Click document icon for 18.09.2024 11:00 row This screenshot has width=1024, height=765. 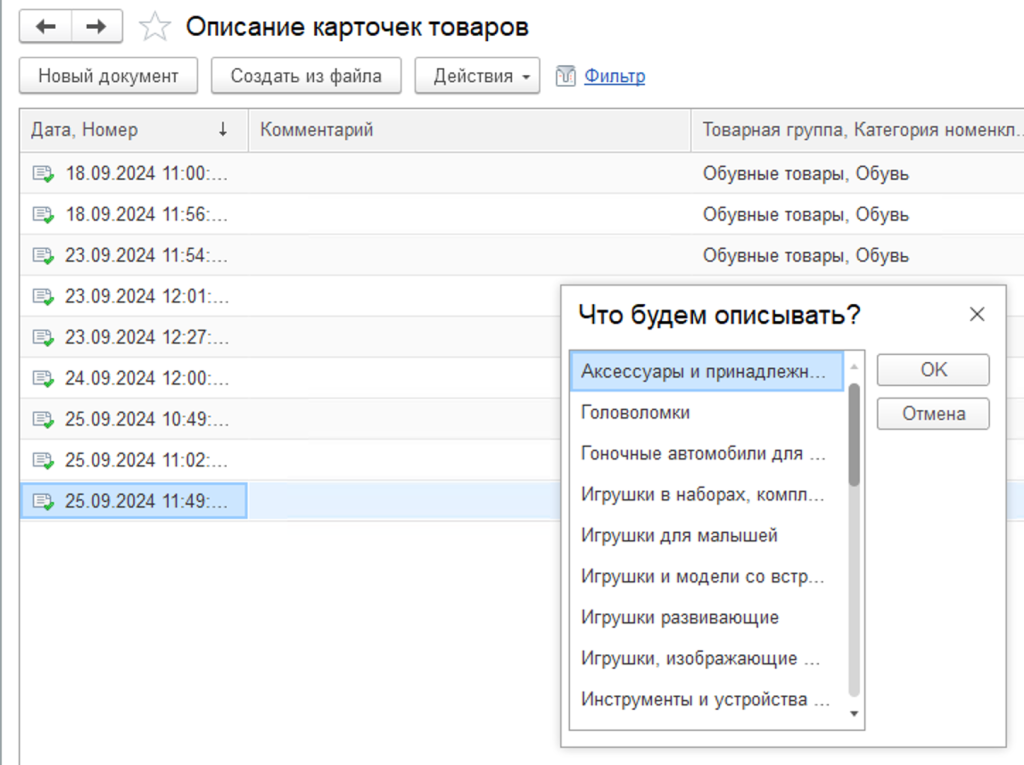(43, 174)
